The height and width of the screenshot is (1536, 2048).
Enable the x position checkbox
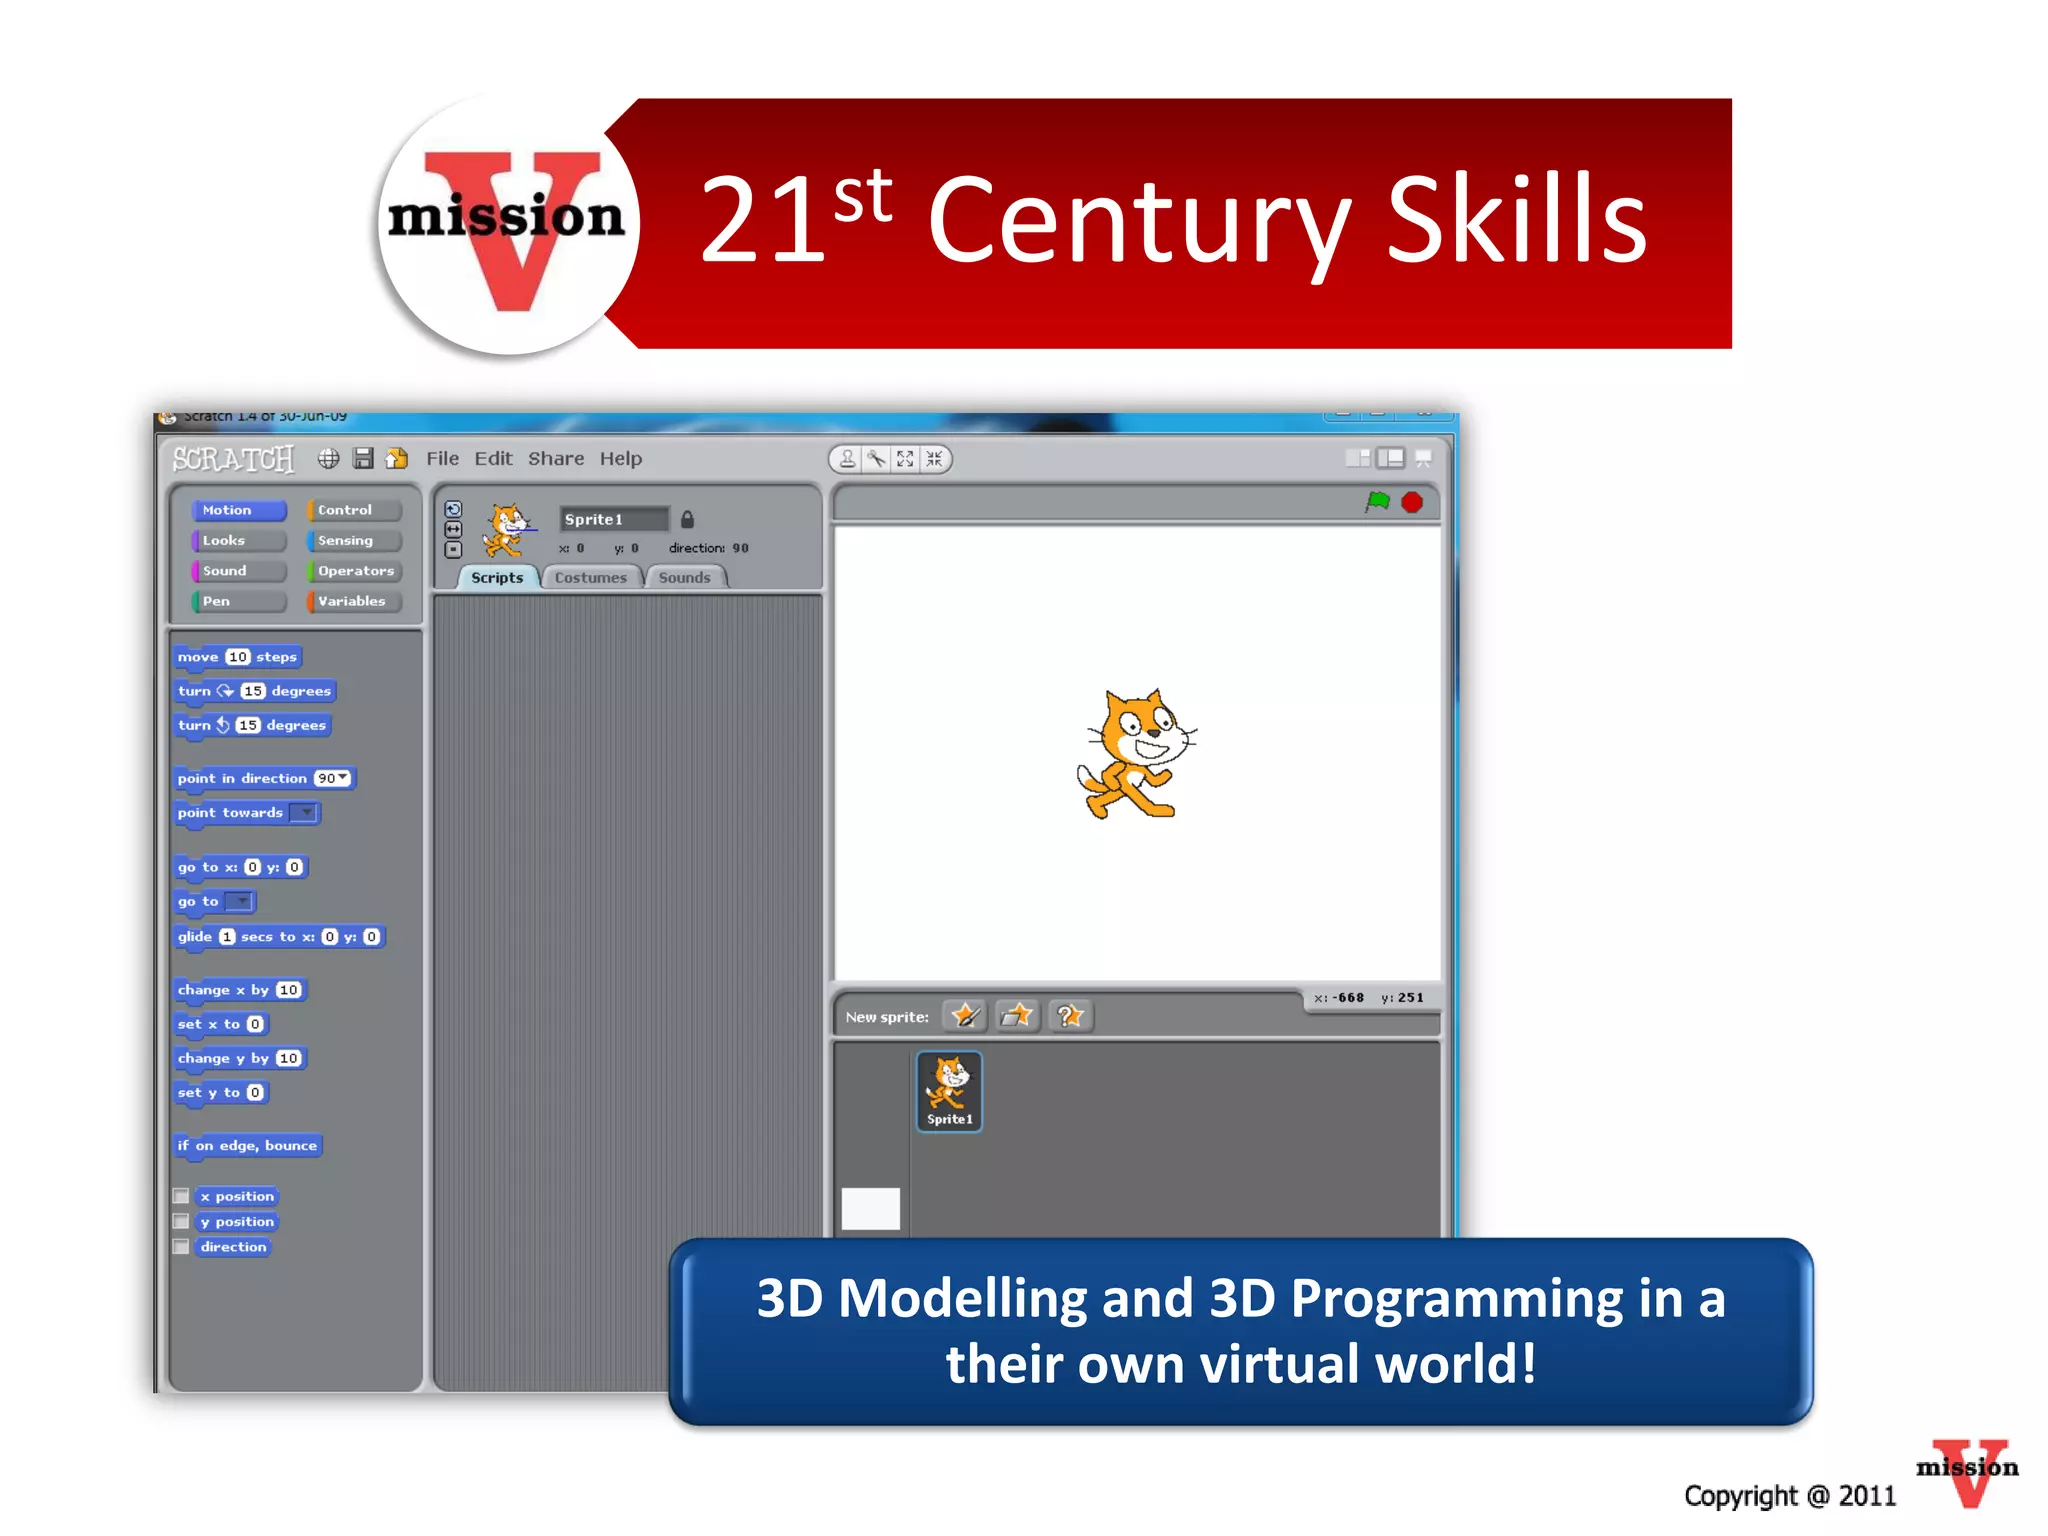181,1196
